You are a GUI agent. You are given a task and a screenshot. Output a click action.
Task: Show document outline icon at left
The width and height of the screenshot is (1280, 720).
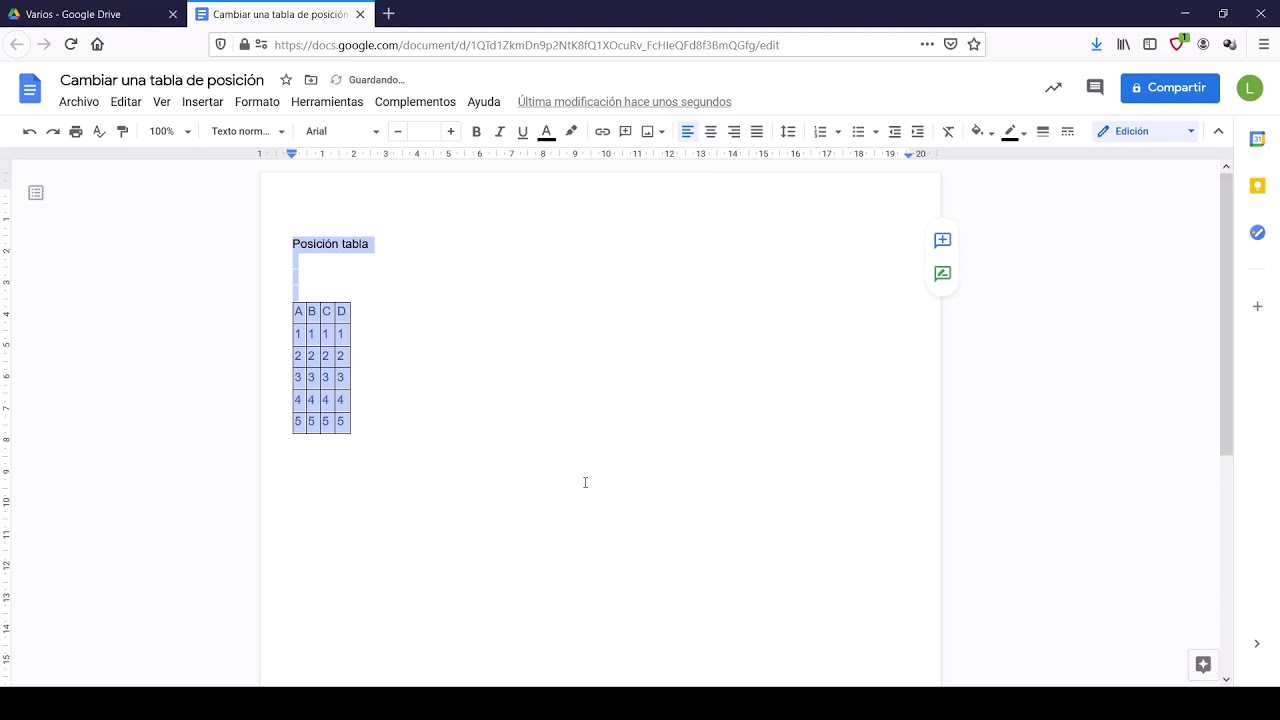36,193
